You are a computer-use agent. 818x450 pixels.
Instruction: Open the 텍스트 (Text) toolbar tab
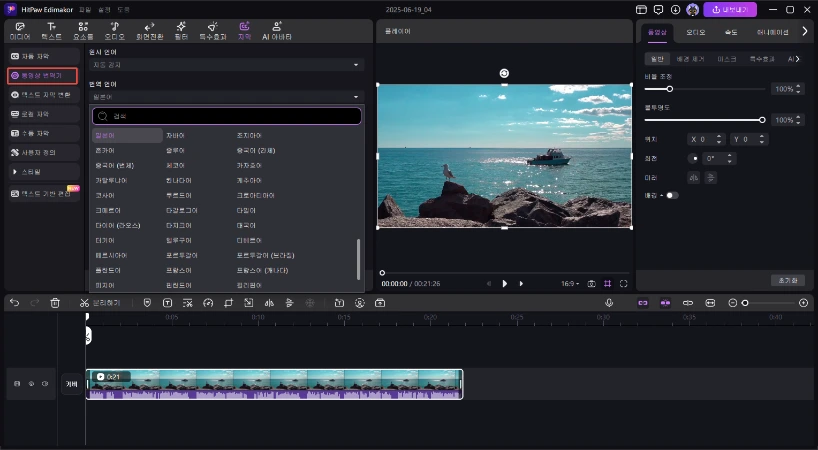click(x=51, y=31)
